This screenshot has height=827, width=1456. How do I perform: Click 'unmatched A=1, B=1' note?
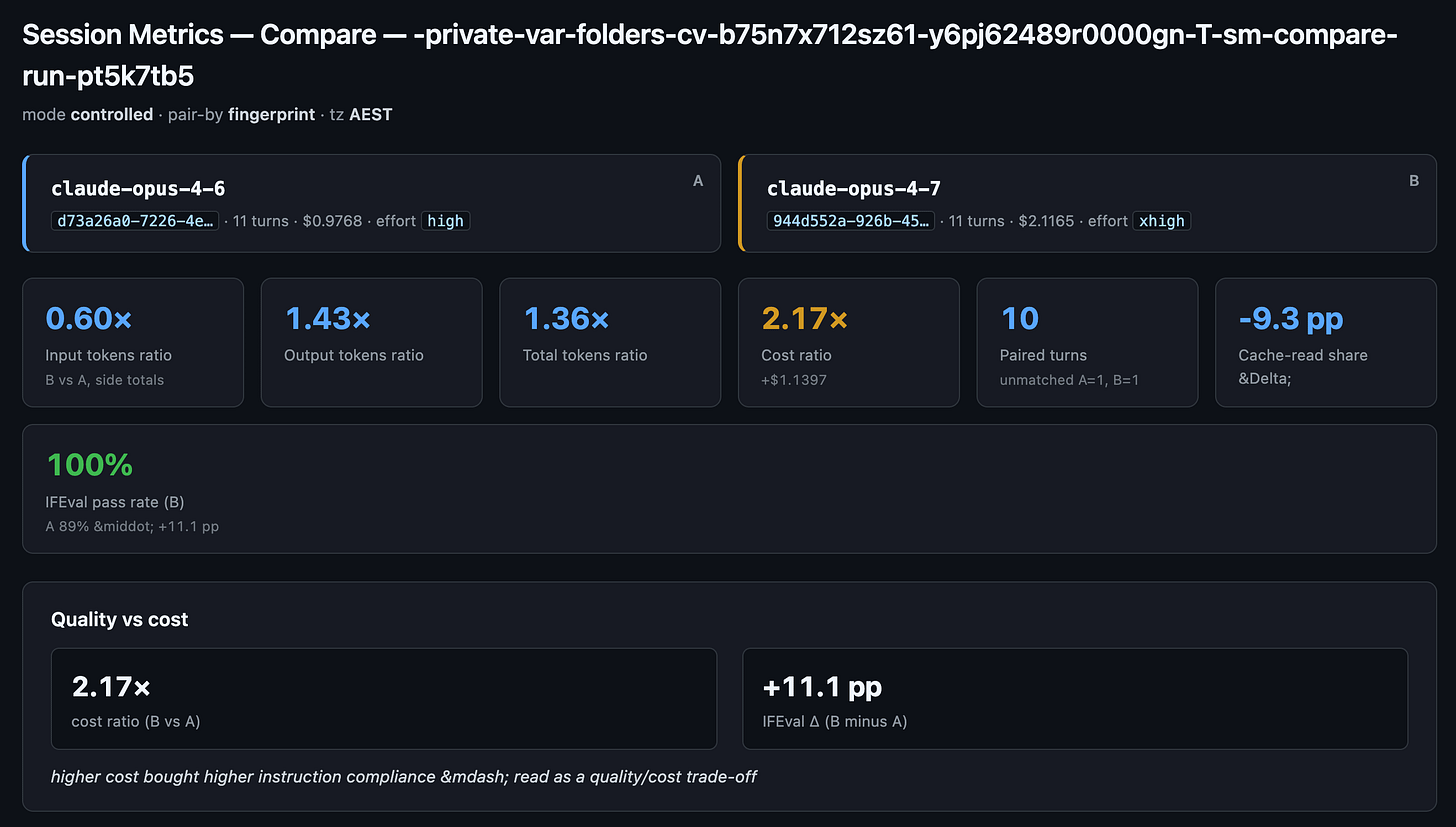tap(1070, 380)
